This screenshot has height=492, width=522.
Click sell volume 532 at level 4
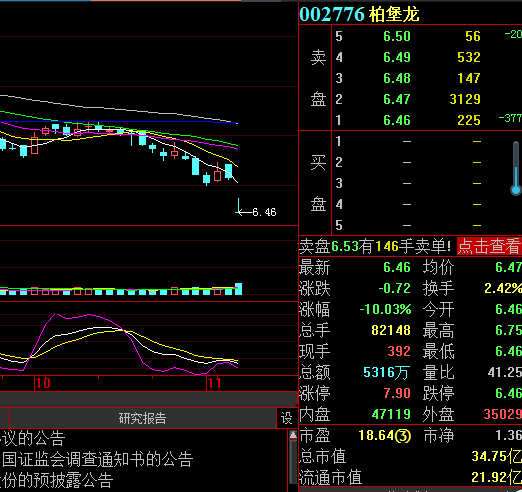pyautogui.click(x=469, y=57)
